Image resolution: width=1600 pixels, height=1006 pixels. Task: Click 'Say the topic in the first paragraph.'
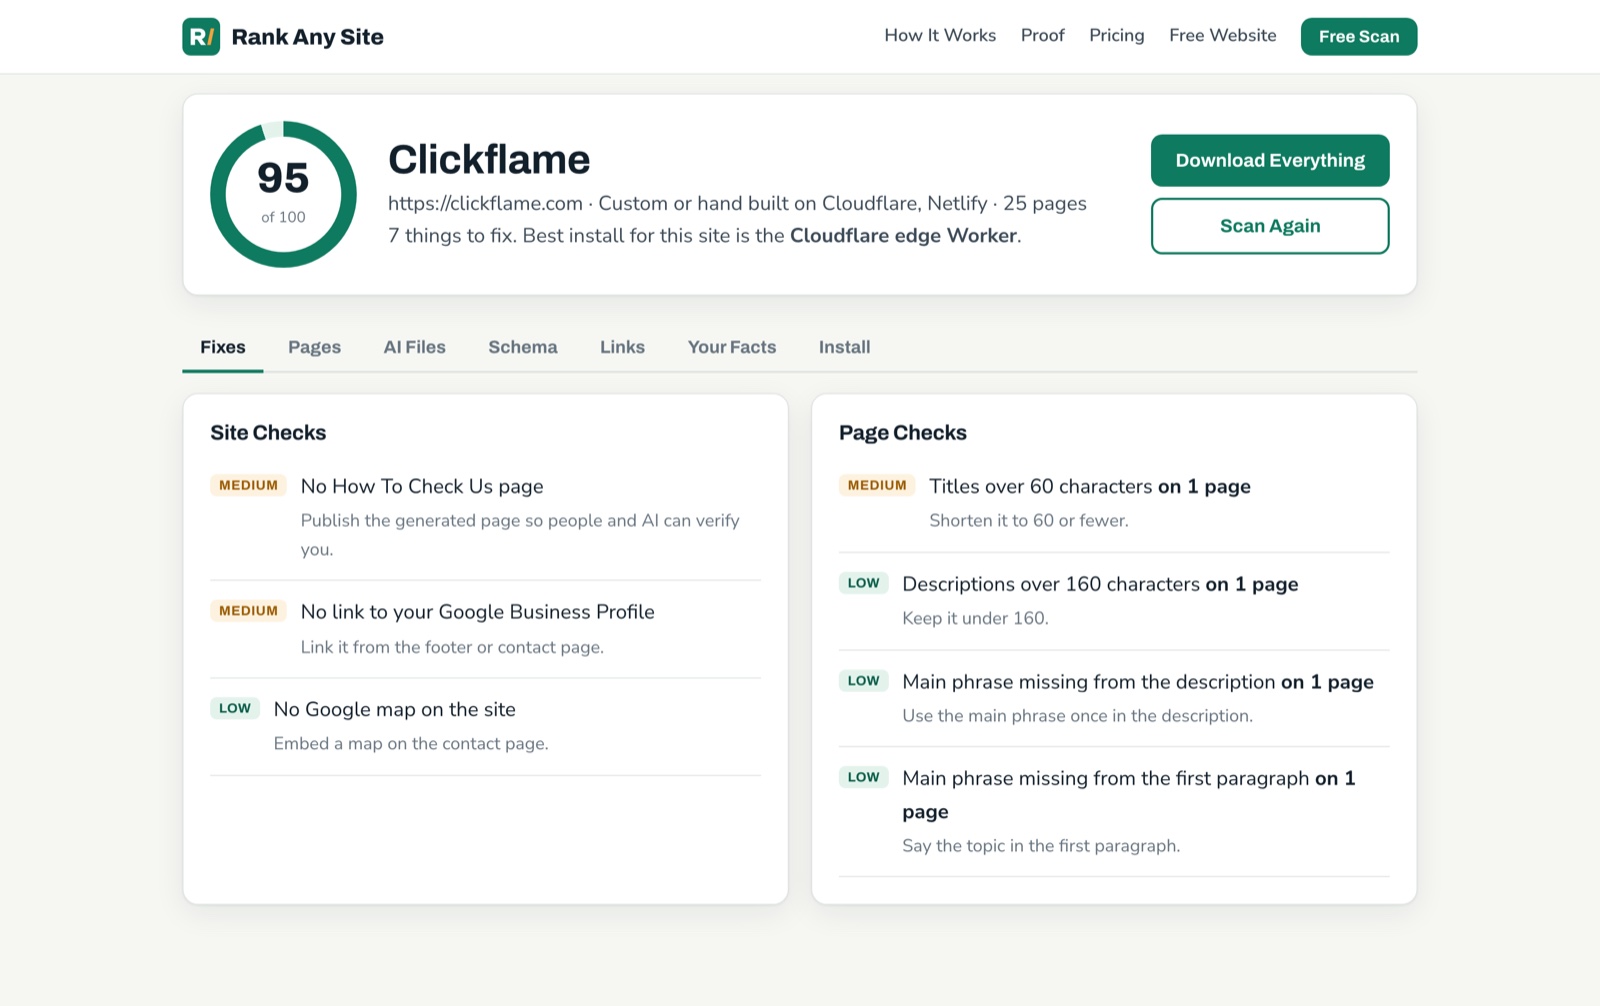(1041, 846)
